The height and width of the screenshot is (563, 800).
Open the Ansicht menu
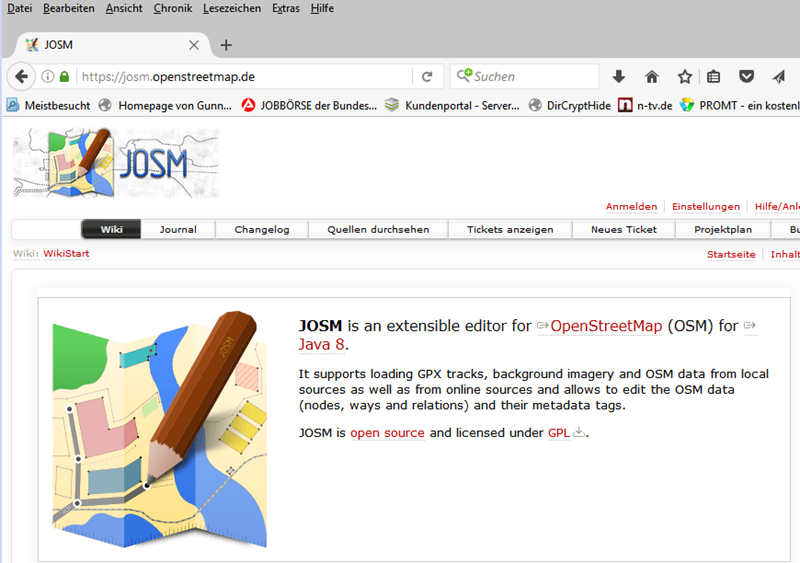[x=124, y=8]
